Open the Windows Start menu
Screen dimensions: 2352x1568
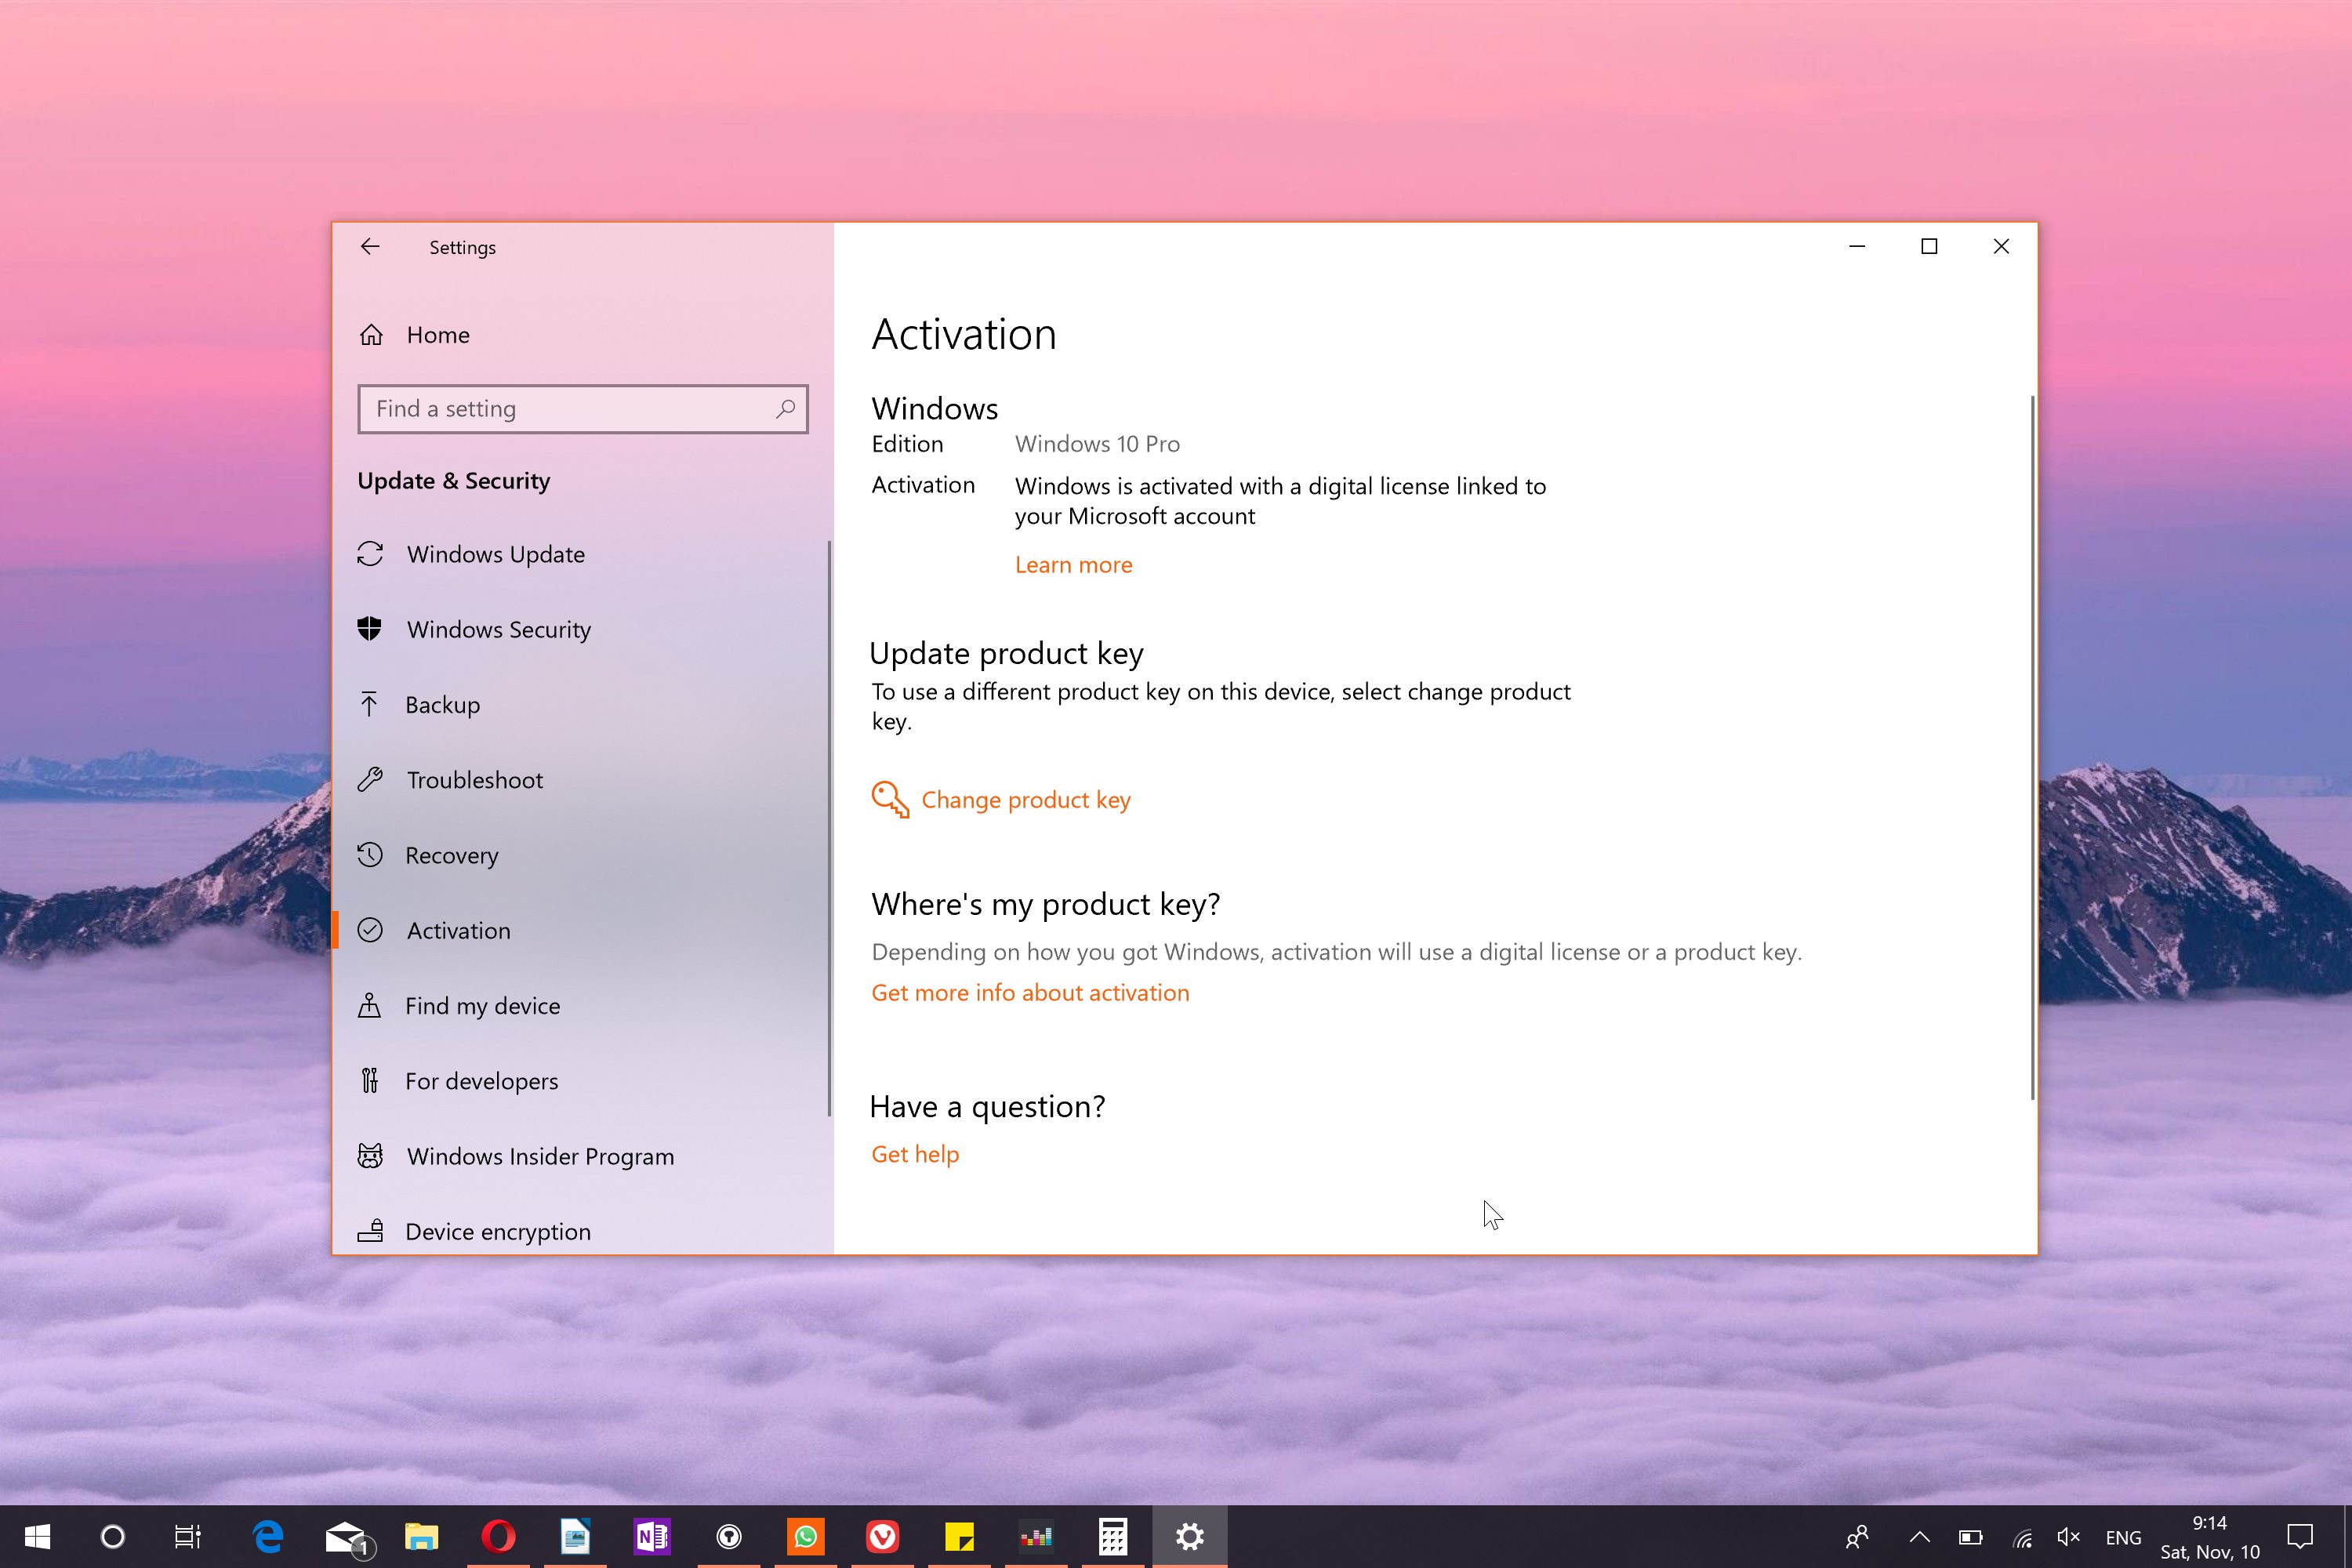(37, 1537)
